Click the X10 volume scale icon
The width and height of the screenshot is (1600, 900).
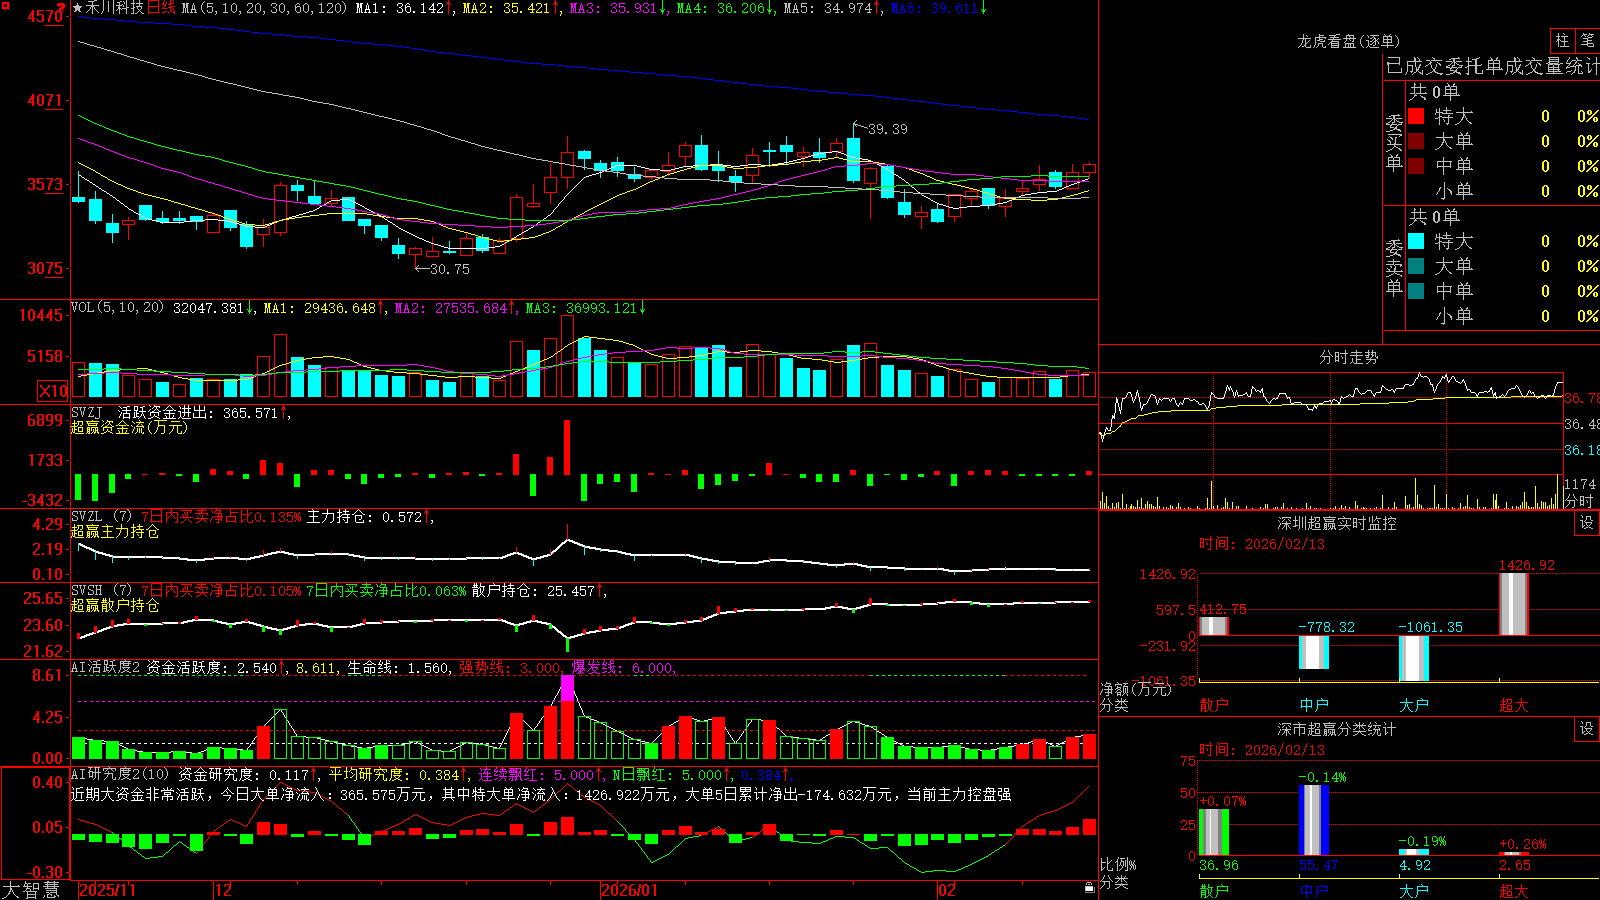click(53, 391)
